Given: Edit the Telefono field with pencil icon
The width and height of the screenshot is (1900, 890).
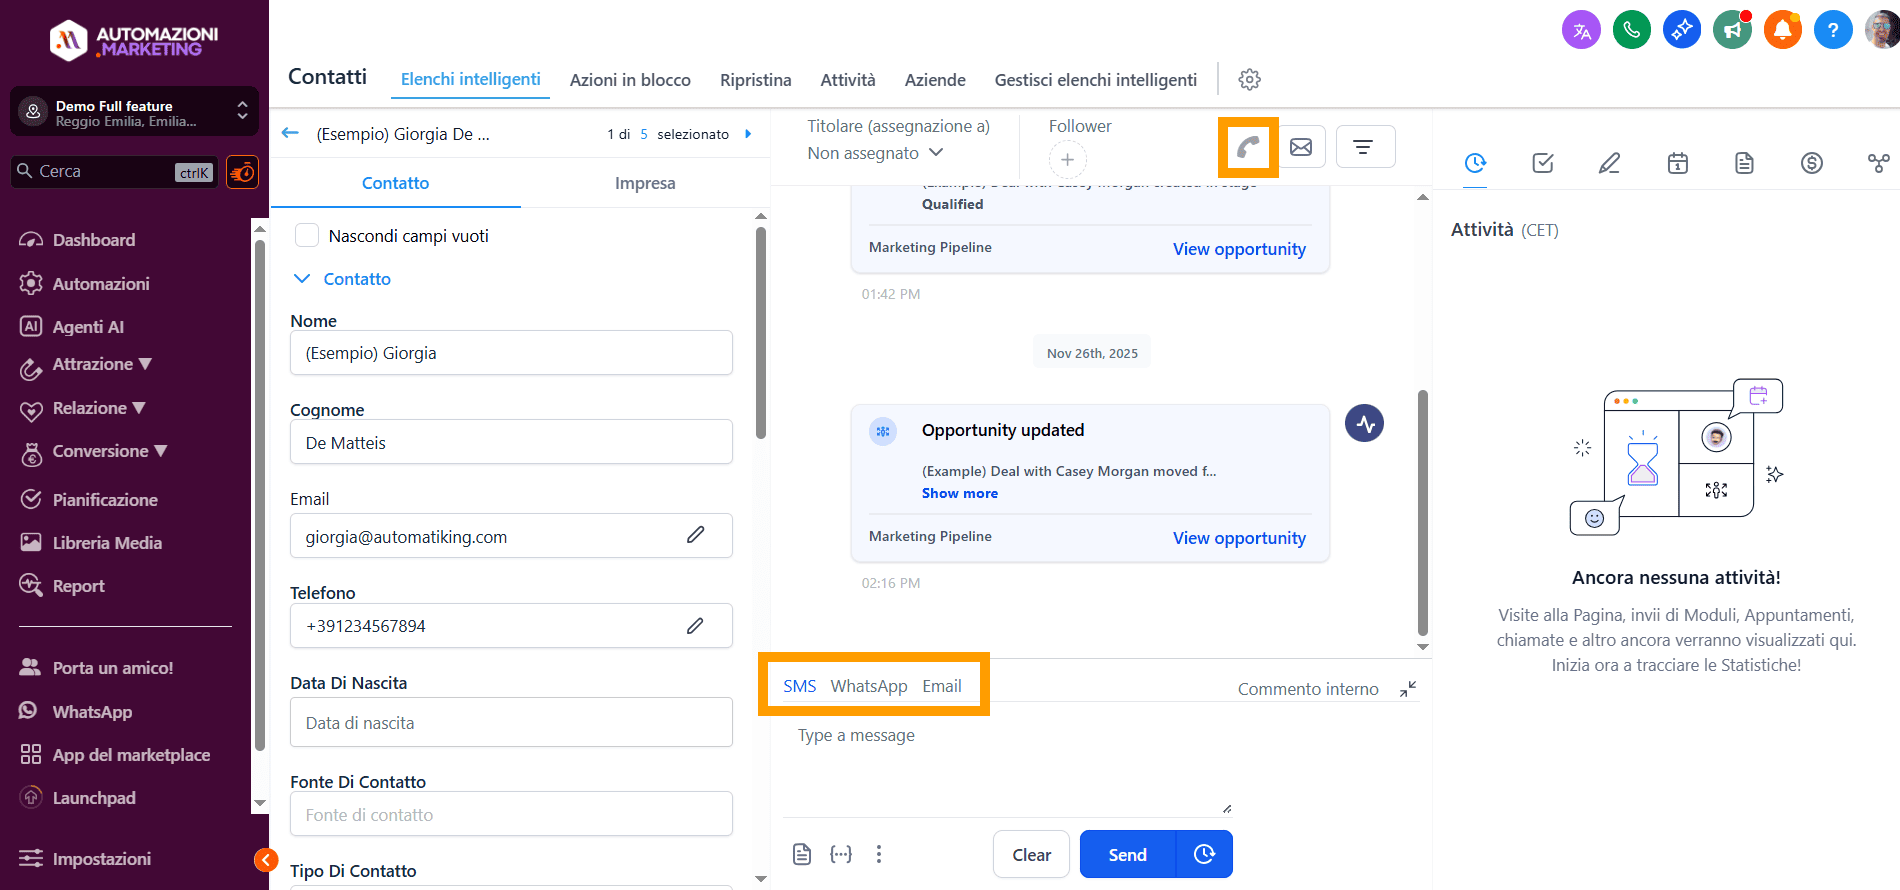Looking at the screenshot, I should pos(695,626).
